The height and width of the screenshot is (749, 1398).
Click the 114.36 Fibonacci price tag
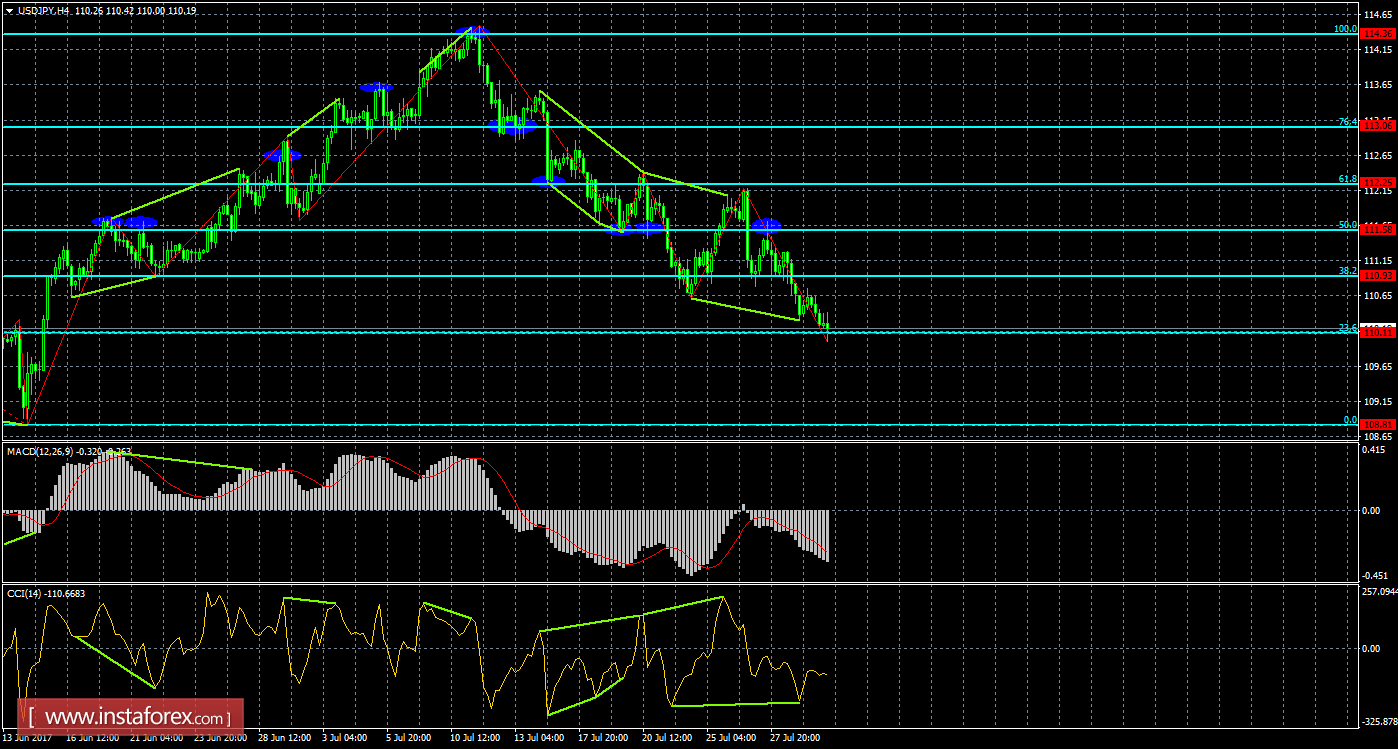(1378, 34)
